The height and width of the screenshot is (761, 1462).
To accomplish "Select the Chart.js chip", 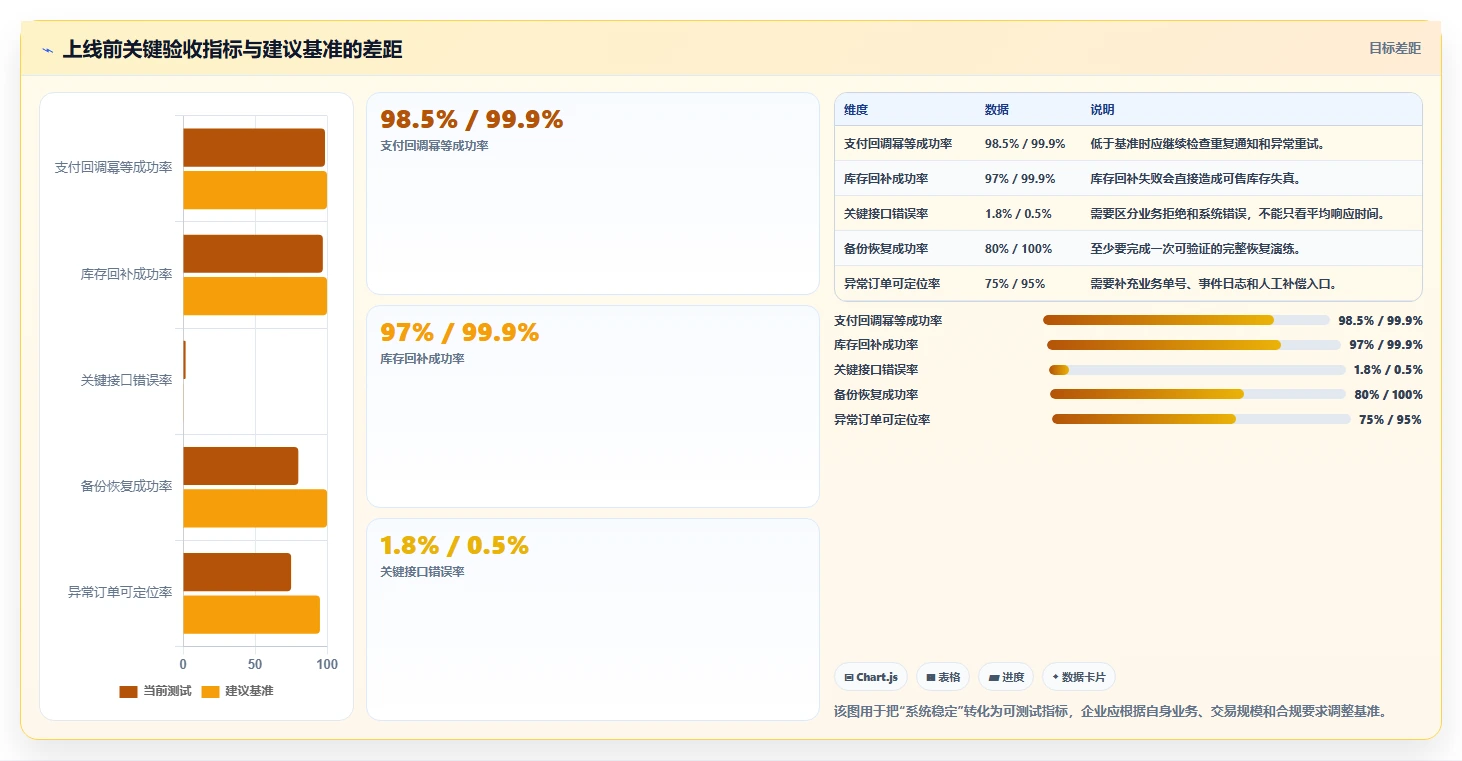I will click(x=871, y=677).
